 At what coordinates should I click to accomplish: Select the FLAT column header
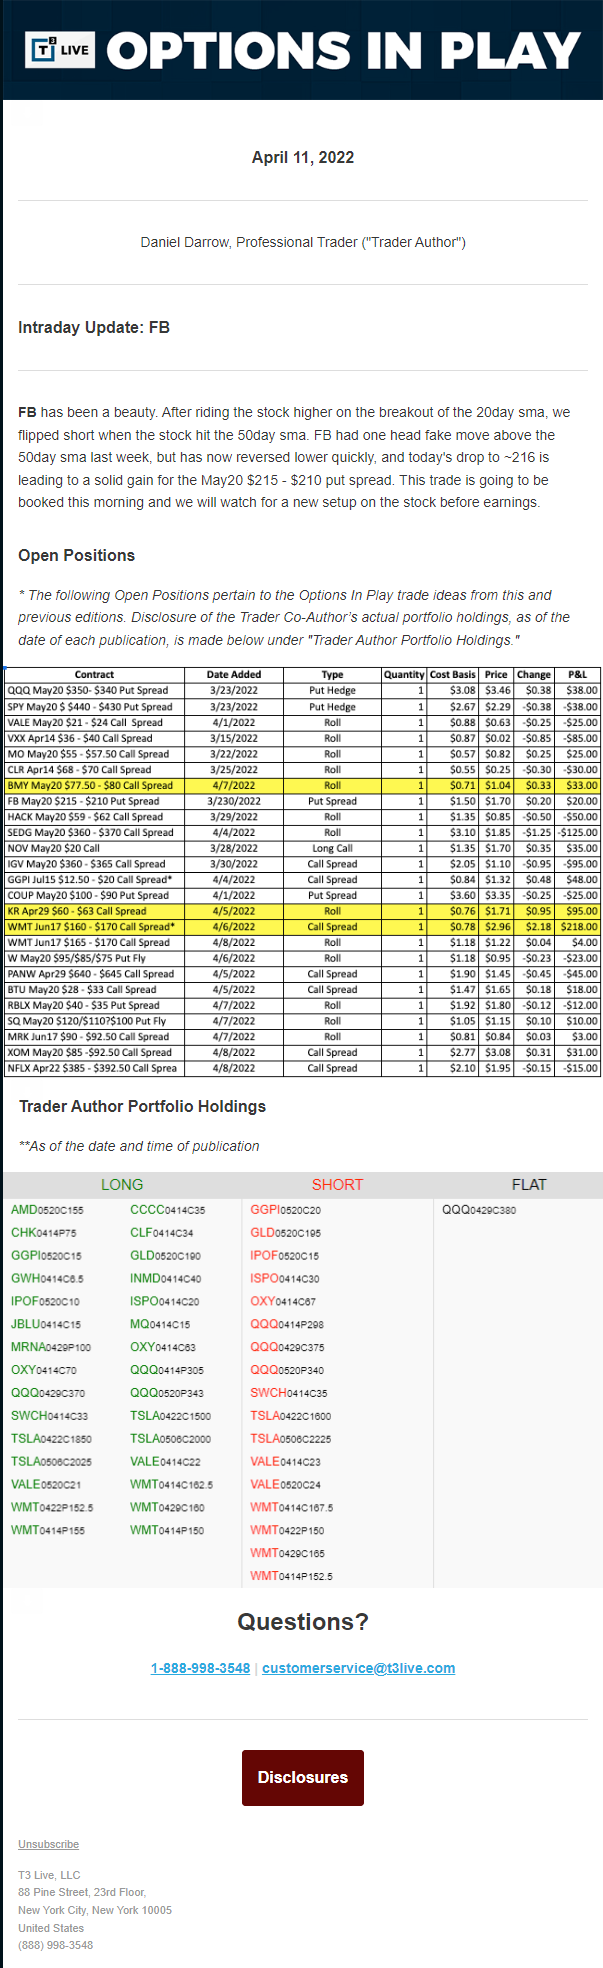pos(529,1185)
